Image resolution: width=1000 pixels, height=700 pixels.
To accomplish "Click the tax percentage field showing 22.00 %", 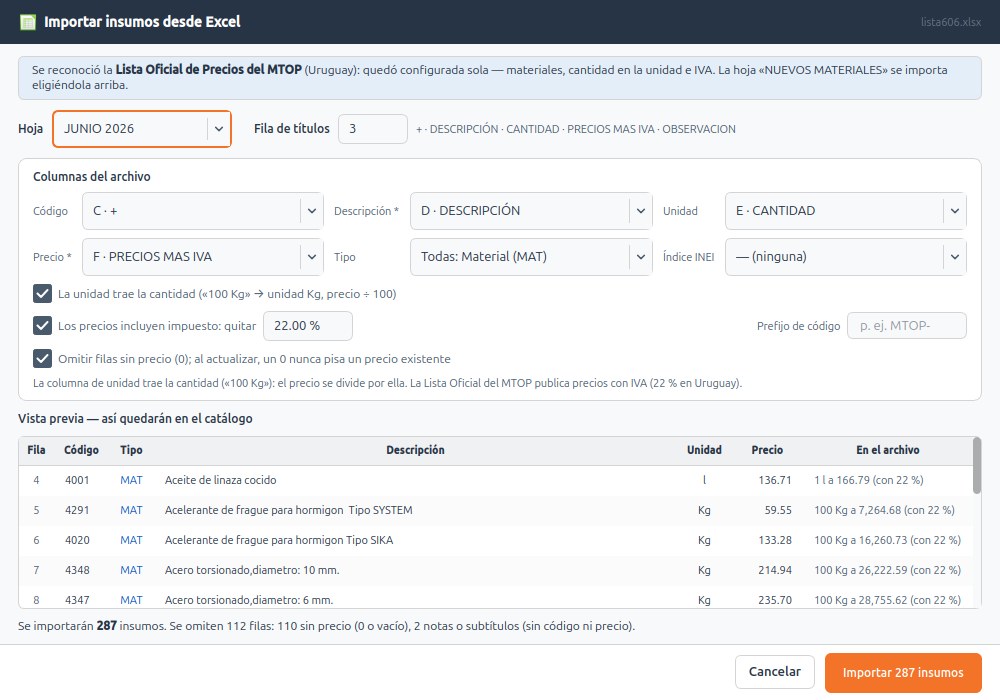I will click(x=307, y=326).
